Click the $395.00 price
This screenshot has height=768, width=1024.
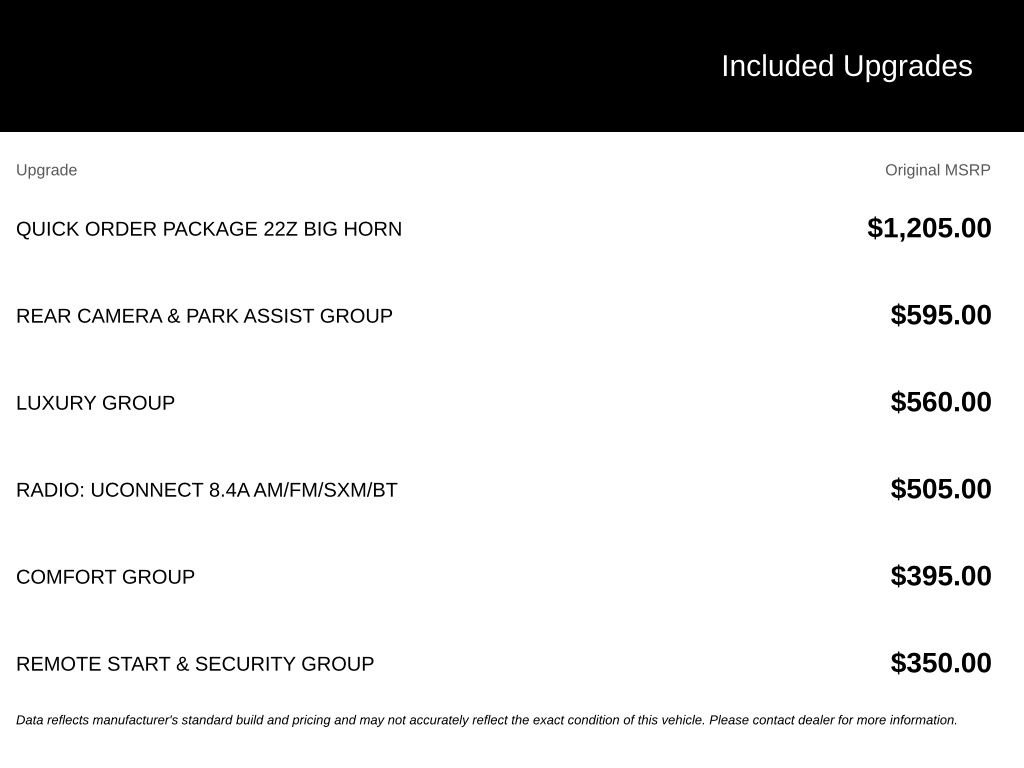941,575
